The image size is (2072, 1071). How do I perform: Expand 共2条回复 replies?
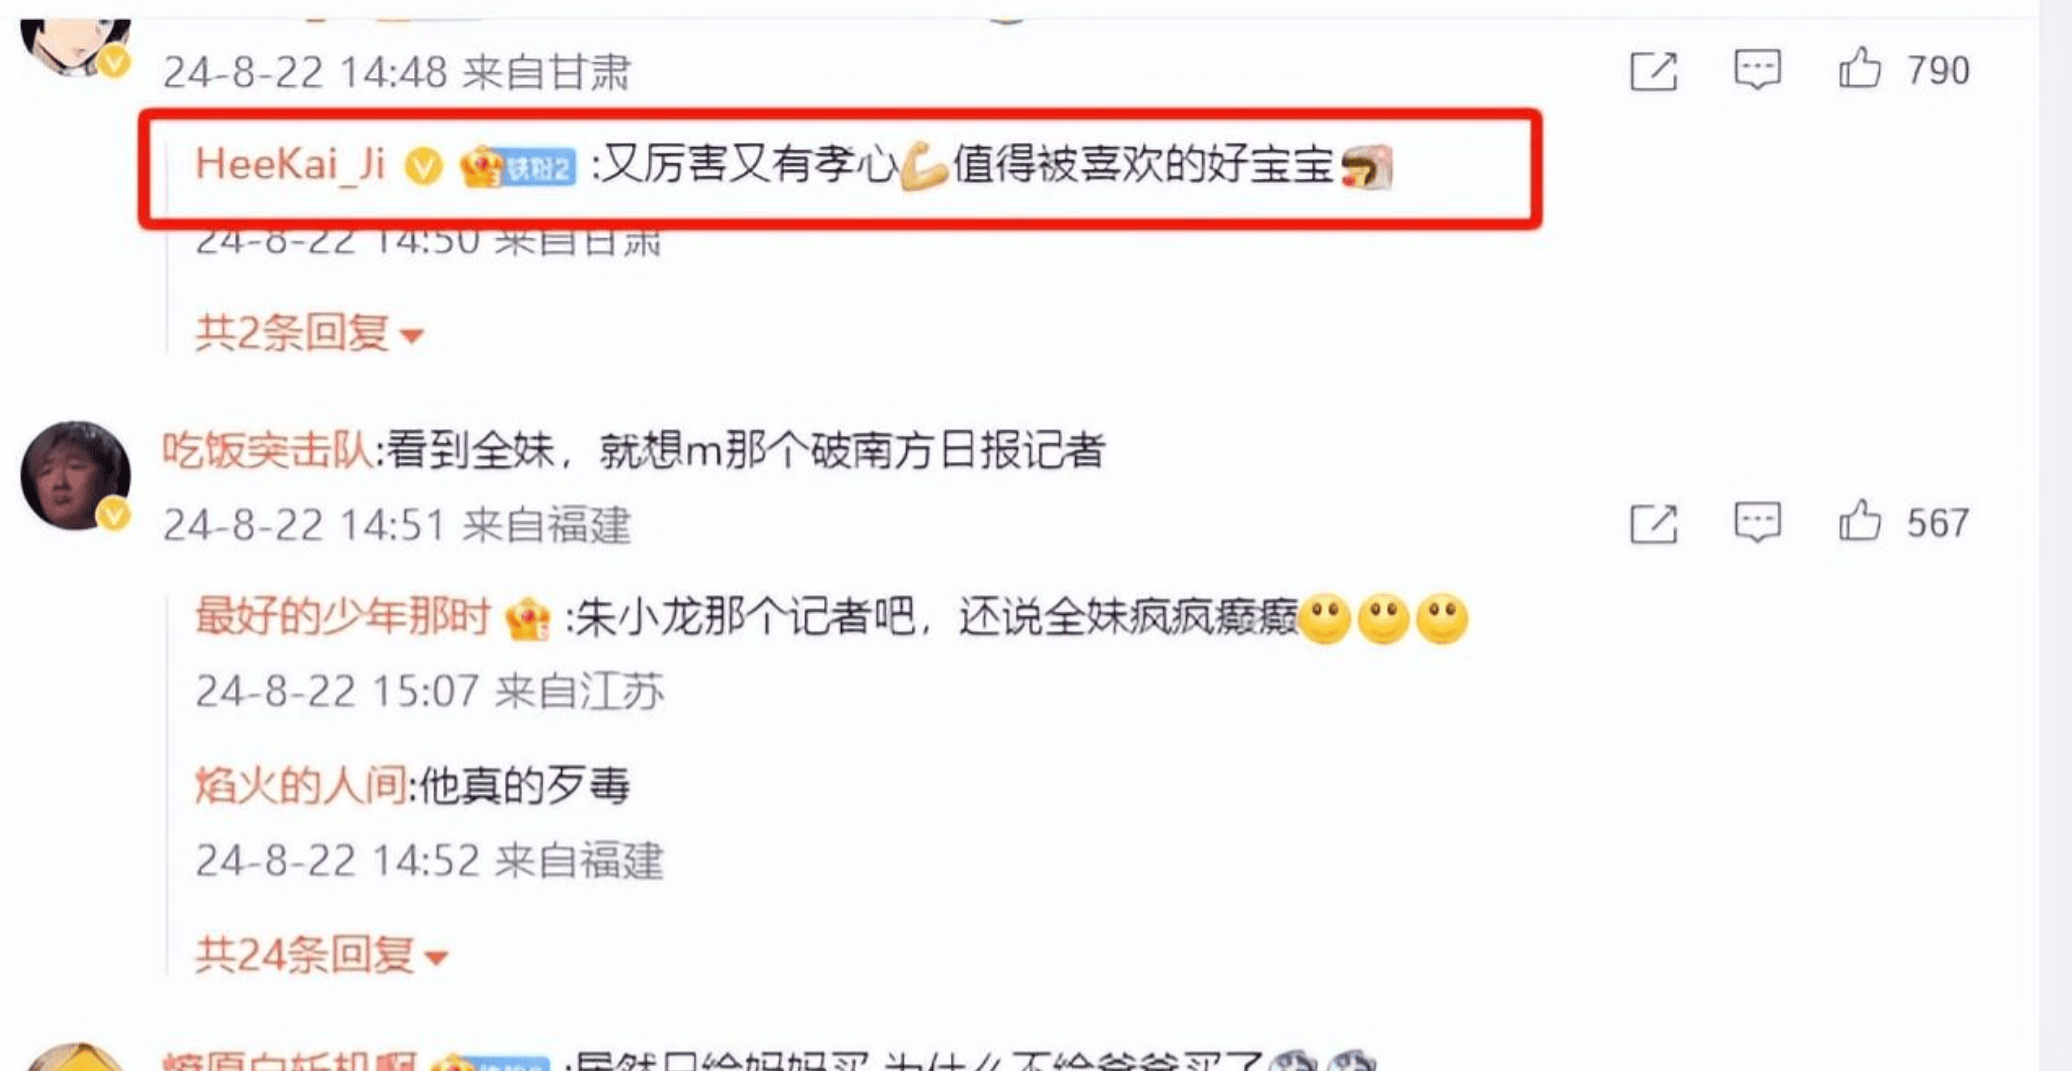[x=309, y=333]
